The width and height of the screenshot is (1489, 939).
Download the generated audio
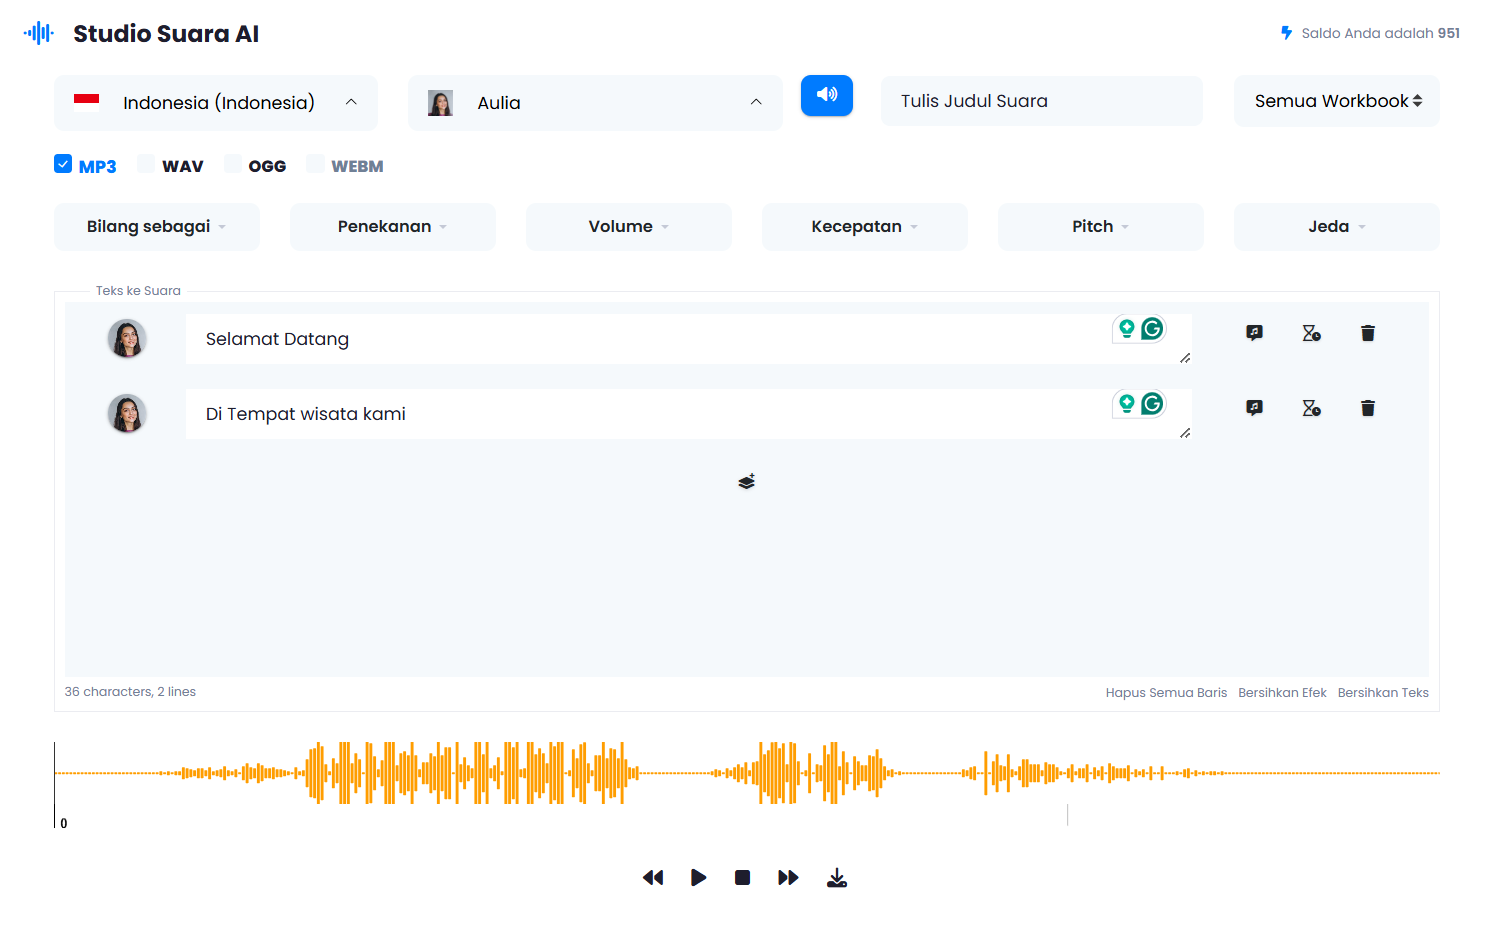point(837,878)
